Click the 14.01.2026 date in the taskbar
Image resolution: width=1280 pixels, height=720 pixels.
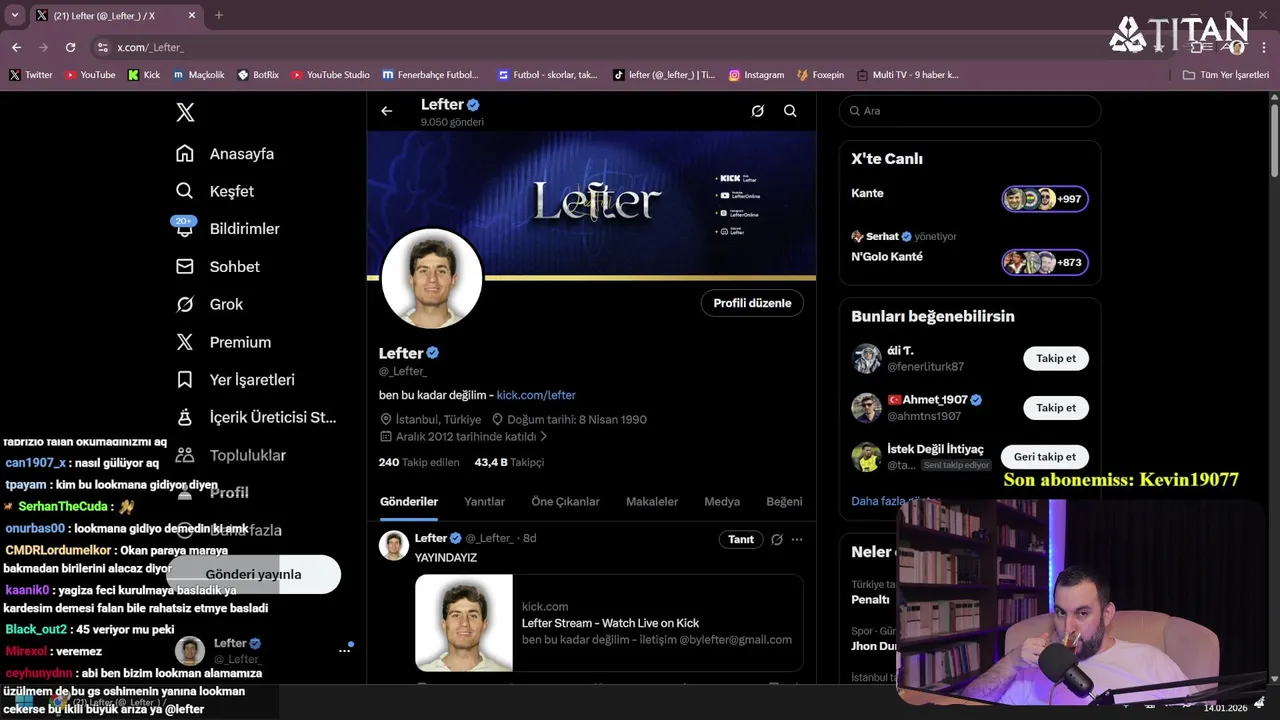[x=1225, y=708]
